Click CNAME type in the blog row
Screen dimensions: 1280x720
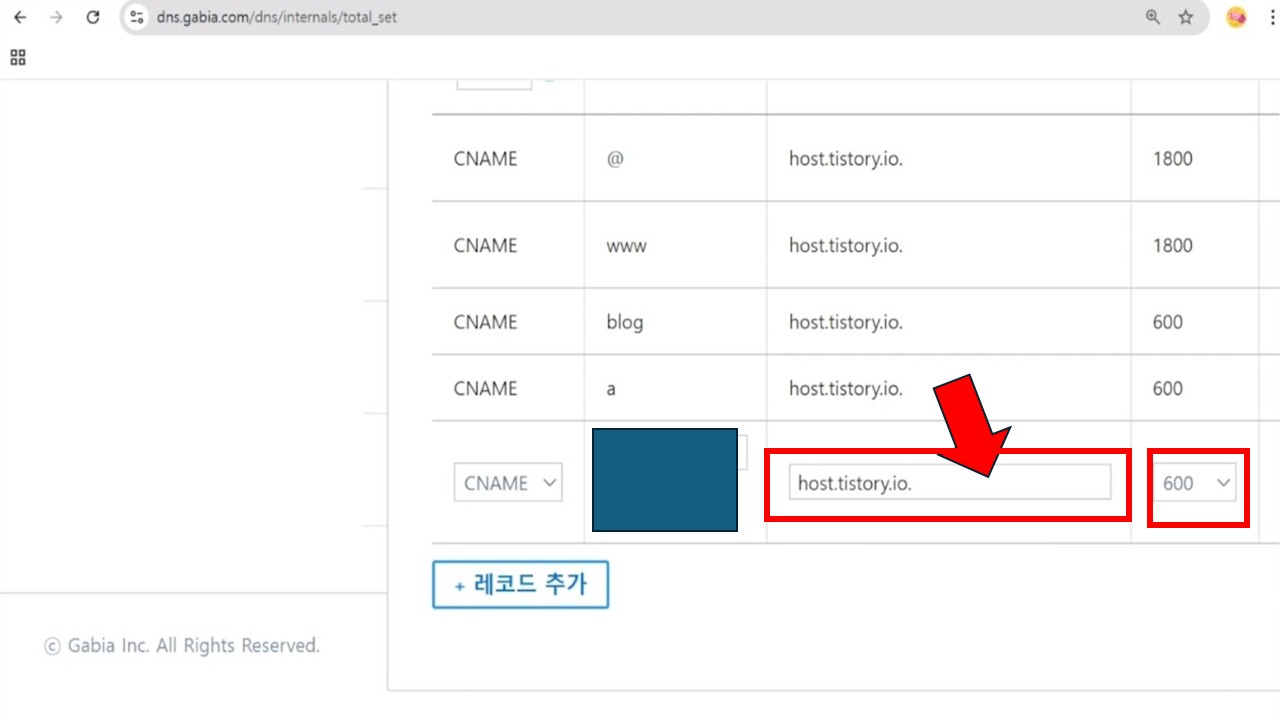click(x=485, y=322)
